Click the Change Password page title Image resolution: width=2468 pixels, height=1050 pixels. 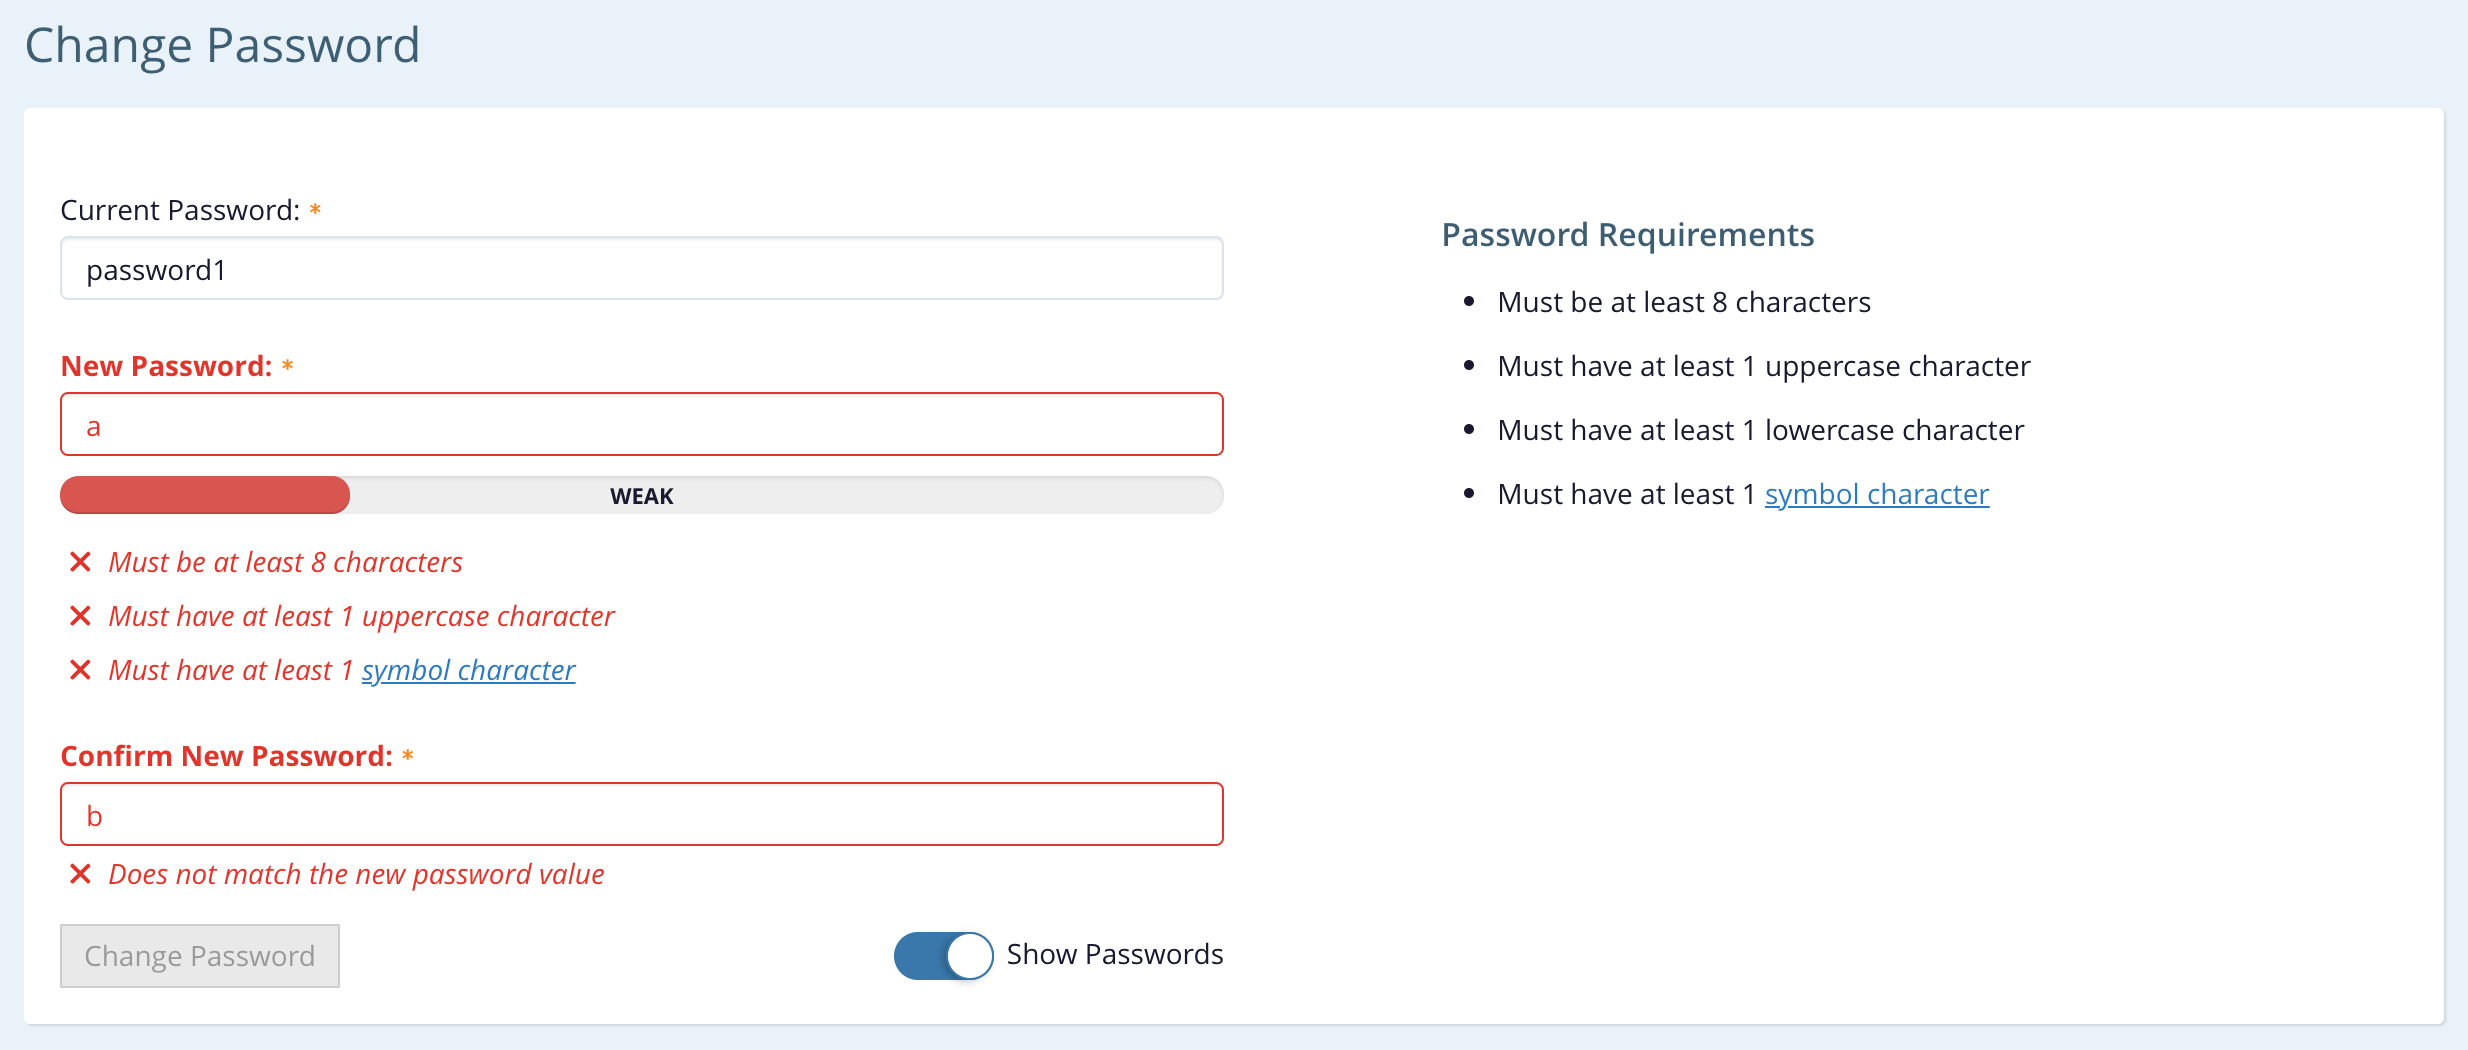(222, 46)
